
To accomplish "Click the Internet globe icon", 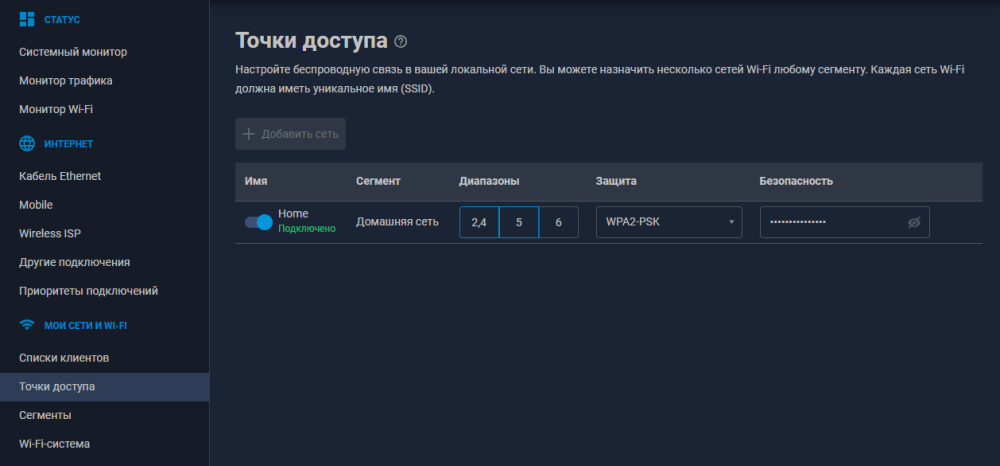I will point(27,144).
